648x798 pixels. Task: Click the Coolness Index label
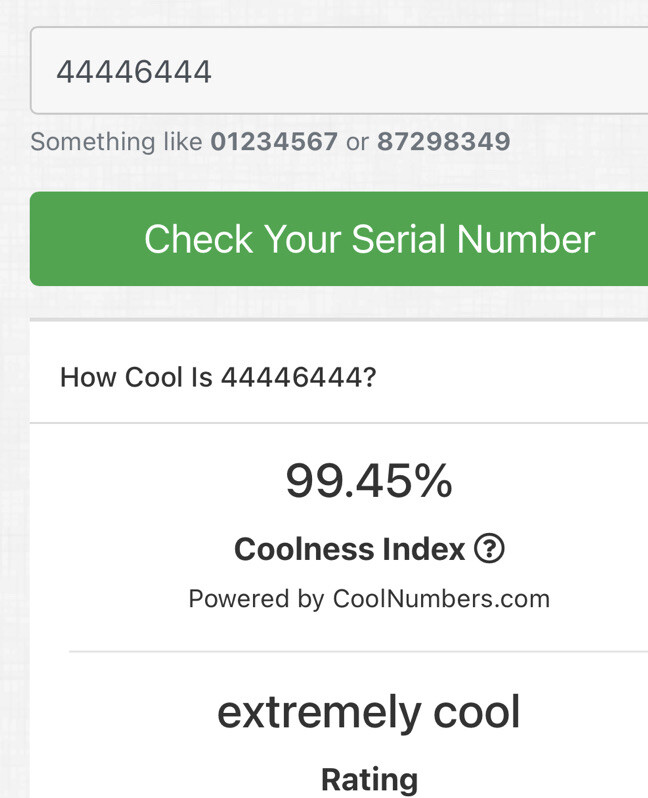pyautogui.click(x=349, y=549)
